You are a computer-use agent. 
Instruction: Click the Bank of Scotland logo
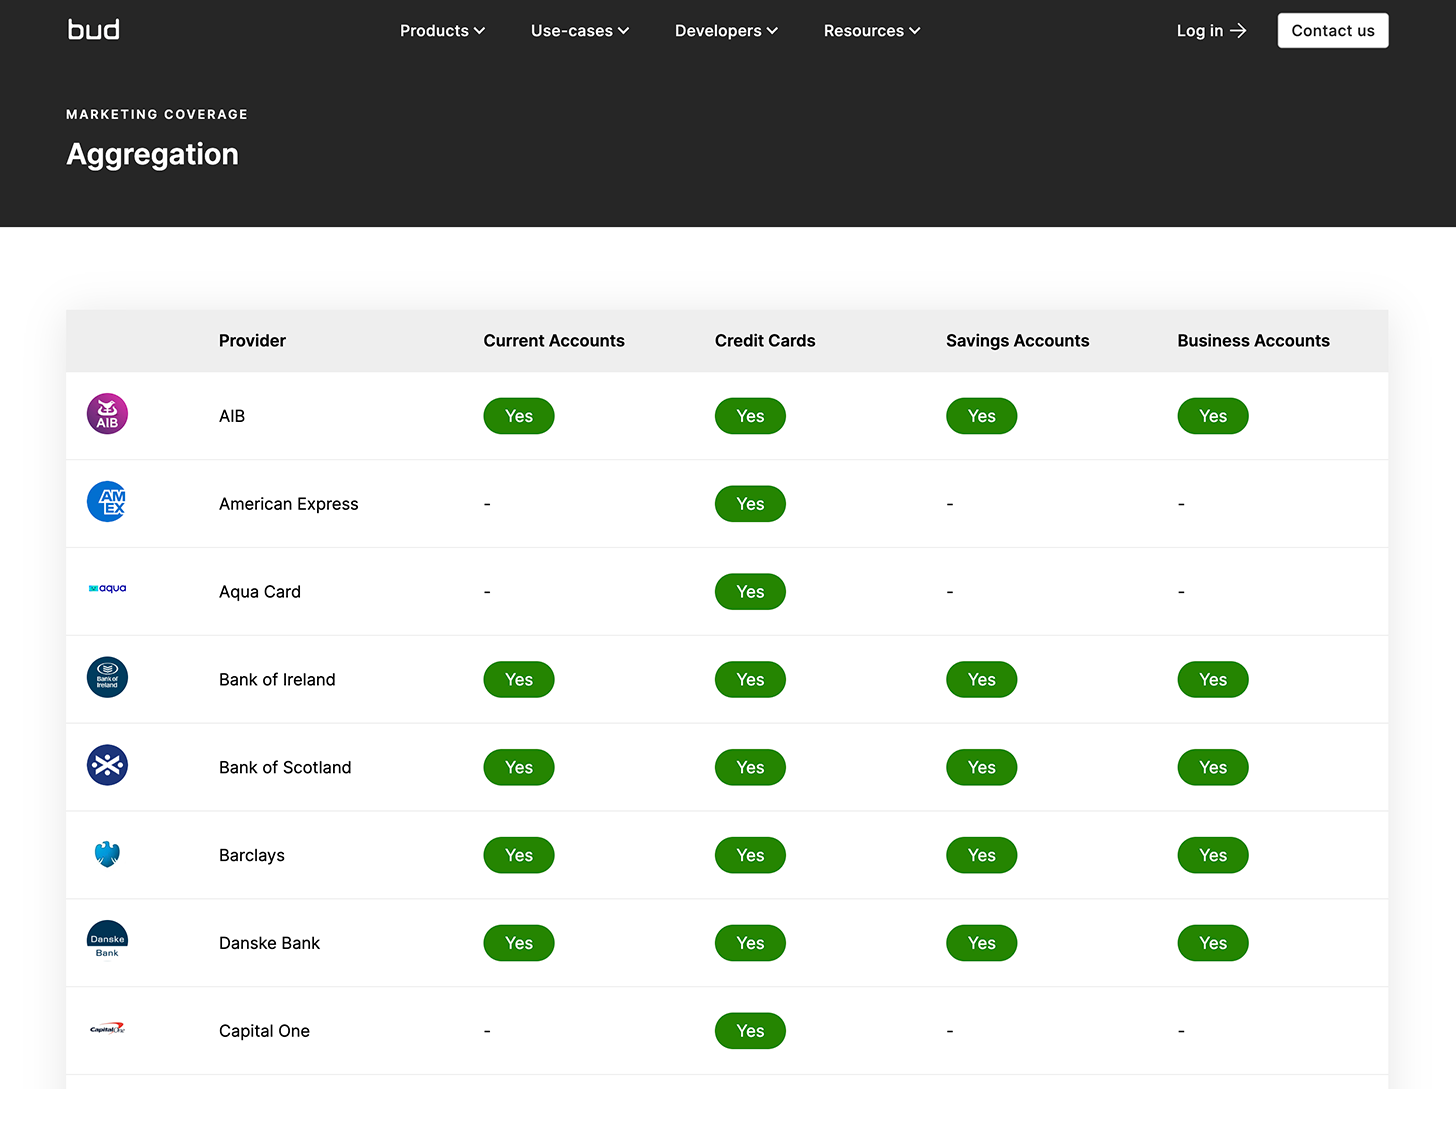pos(107,766)
